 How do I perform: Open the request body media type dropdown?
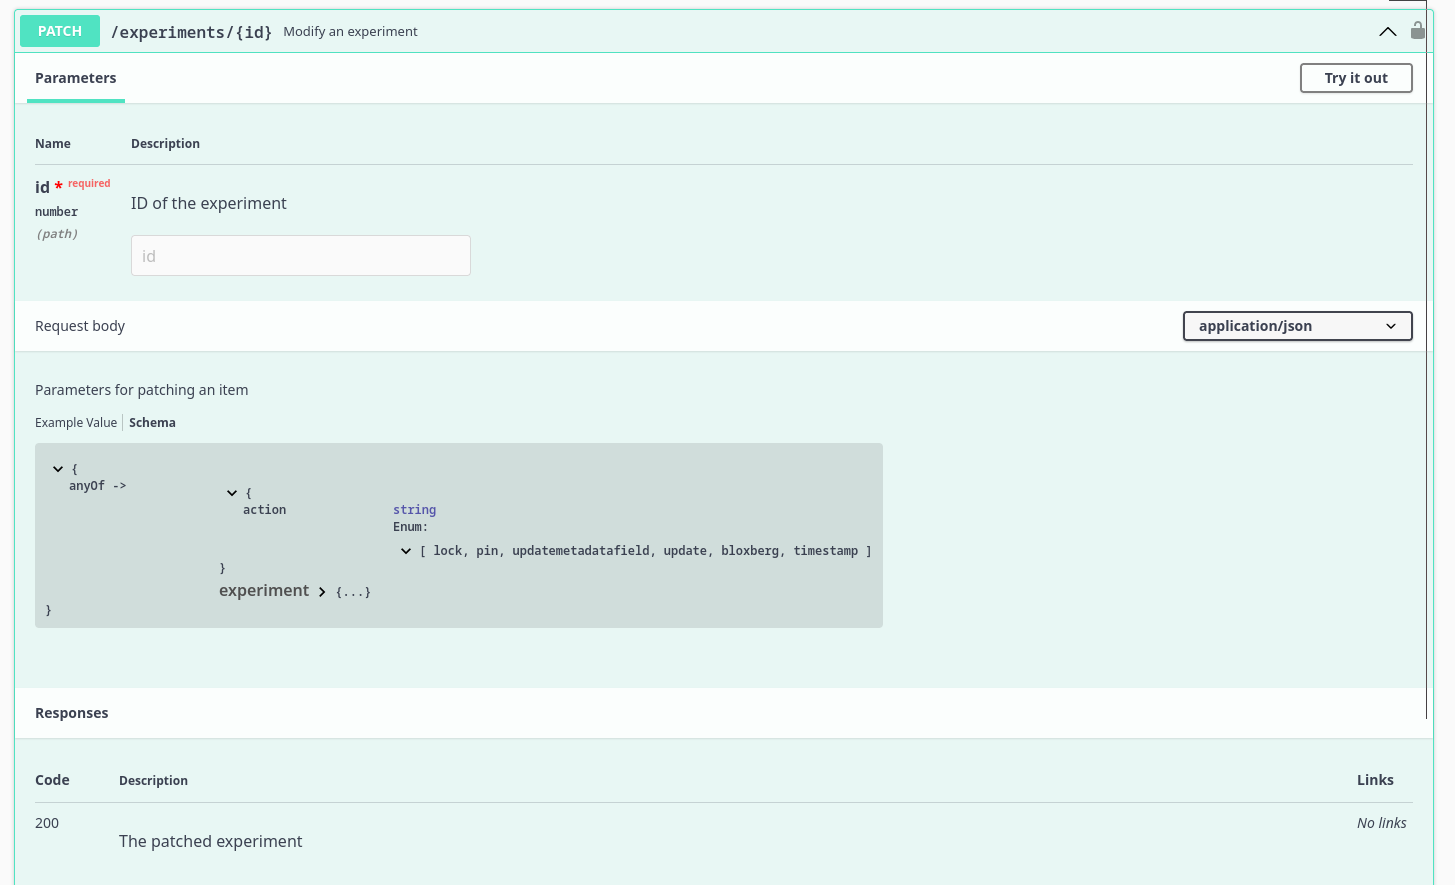1297,325
